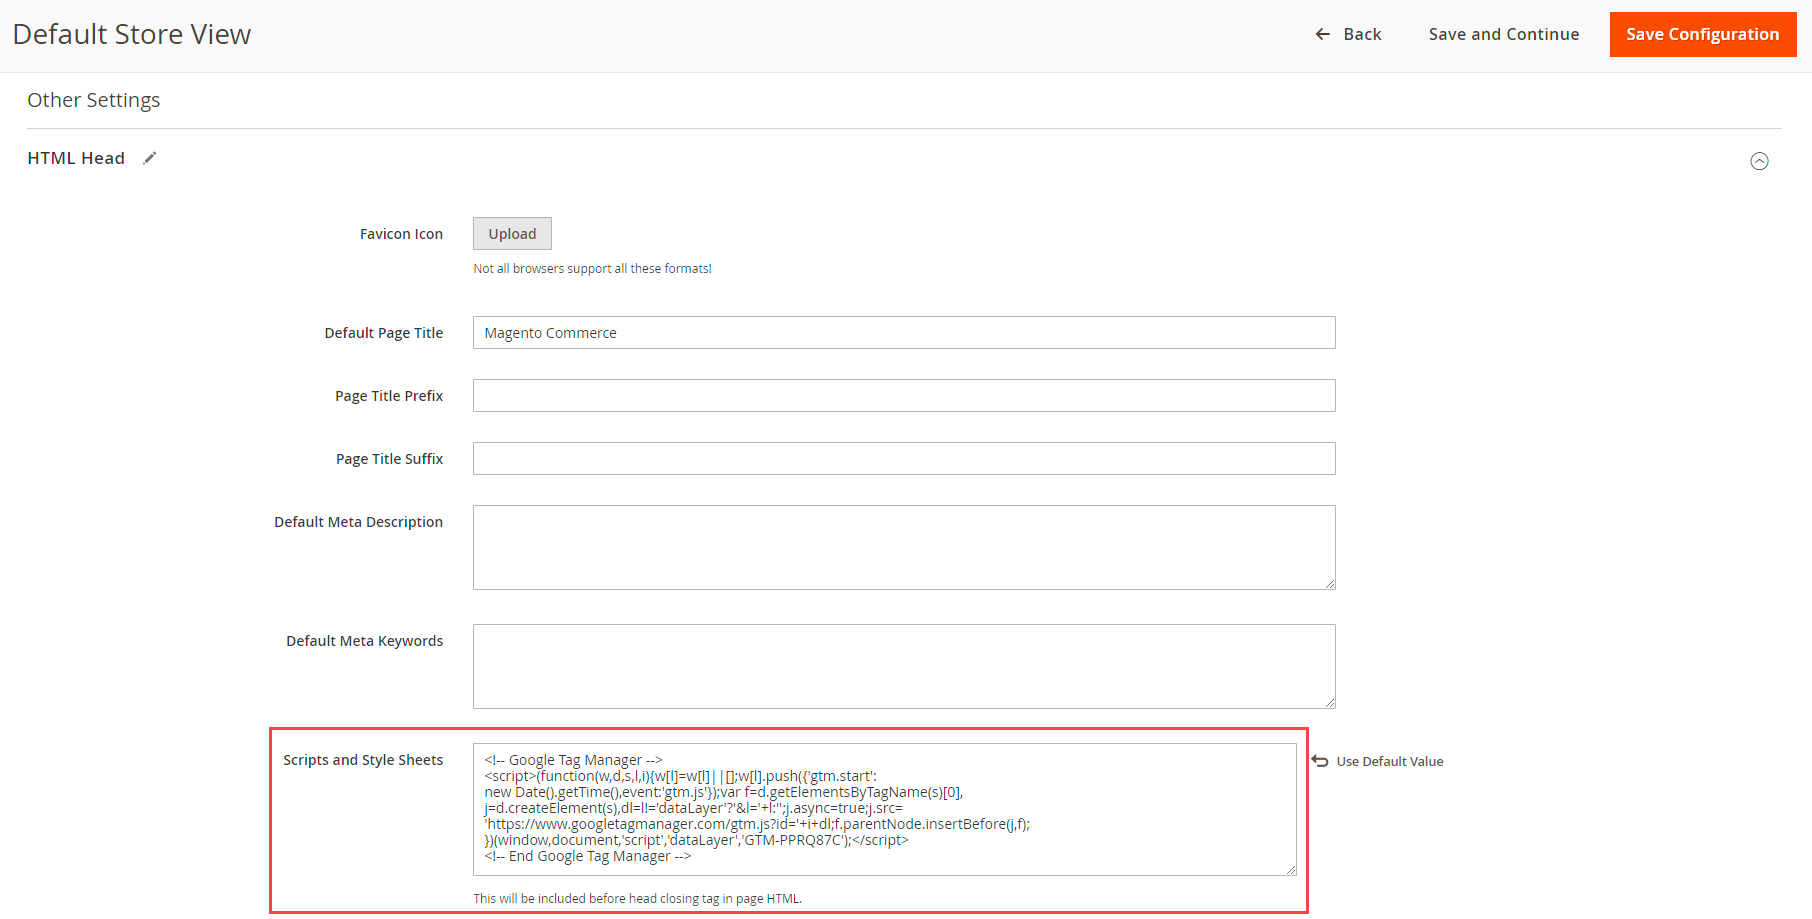Click the Use Default Value link
1812x919 pixels.
1390,761
